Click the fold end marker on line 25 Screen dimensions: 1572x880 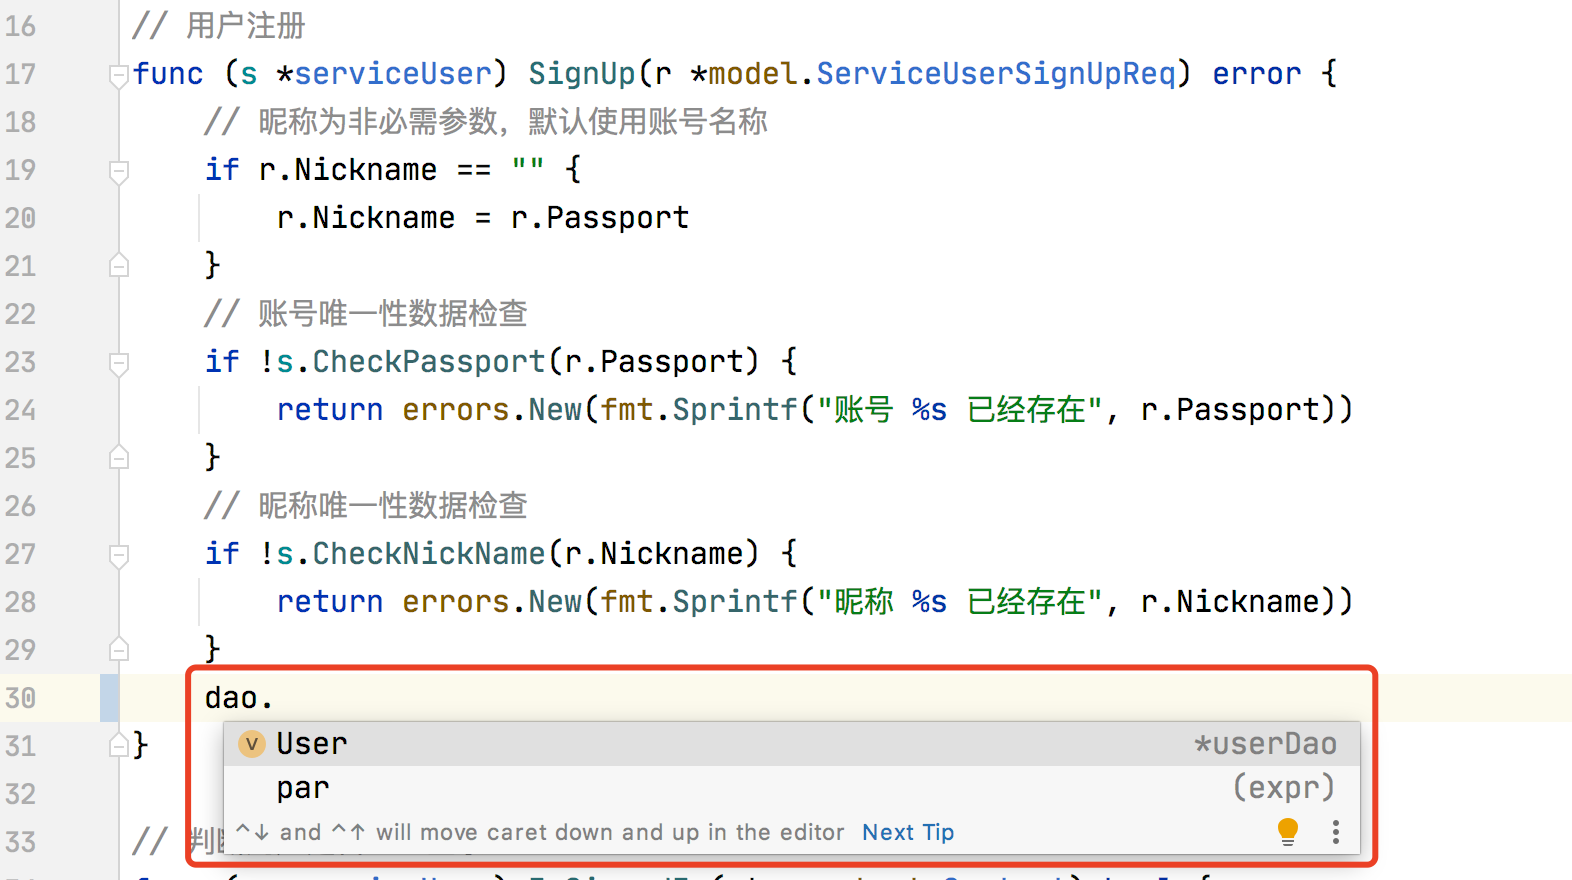[x=119, y=457]
